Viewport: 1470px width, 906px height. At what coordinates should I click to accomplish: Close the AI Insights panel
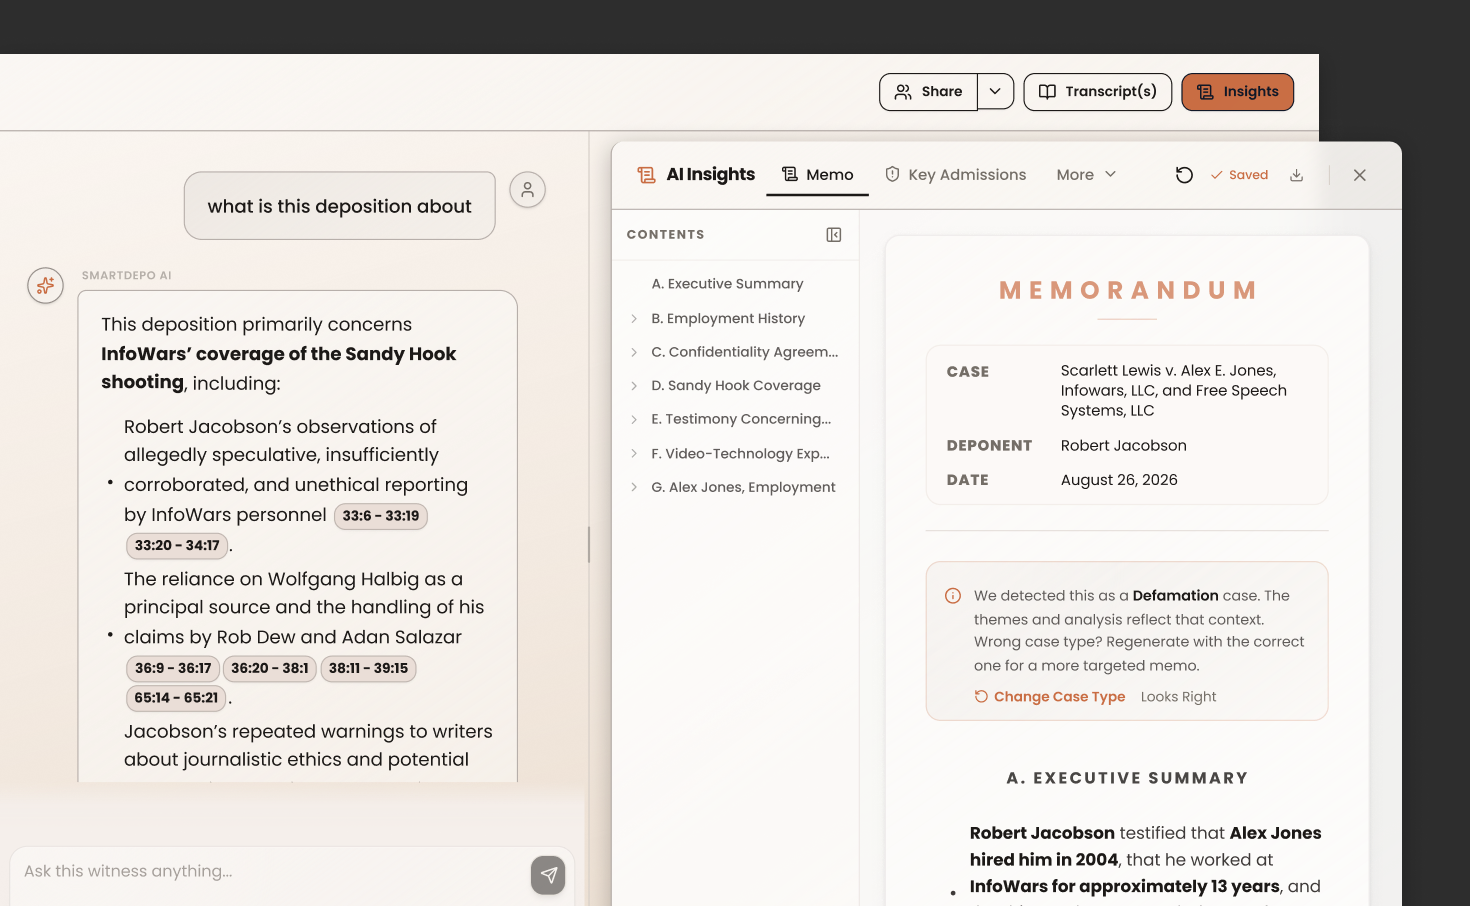click(x=1359, y=175)
